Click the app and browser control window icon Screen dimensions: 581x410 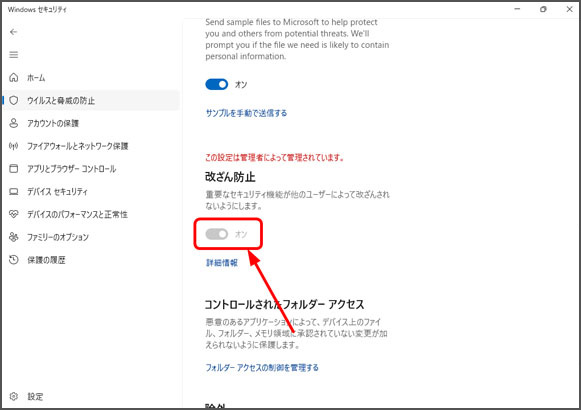[14, 169]
